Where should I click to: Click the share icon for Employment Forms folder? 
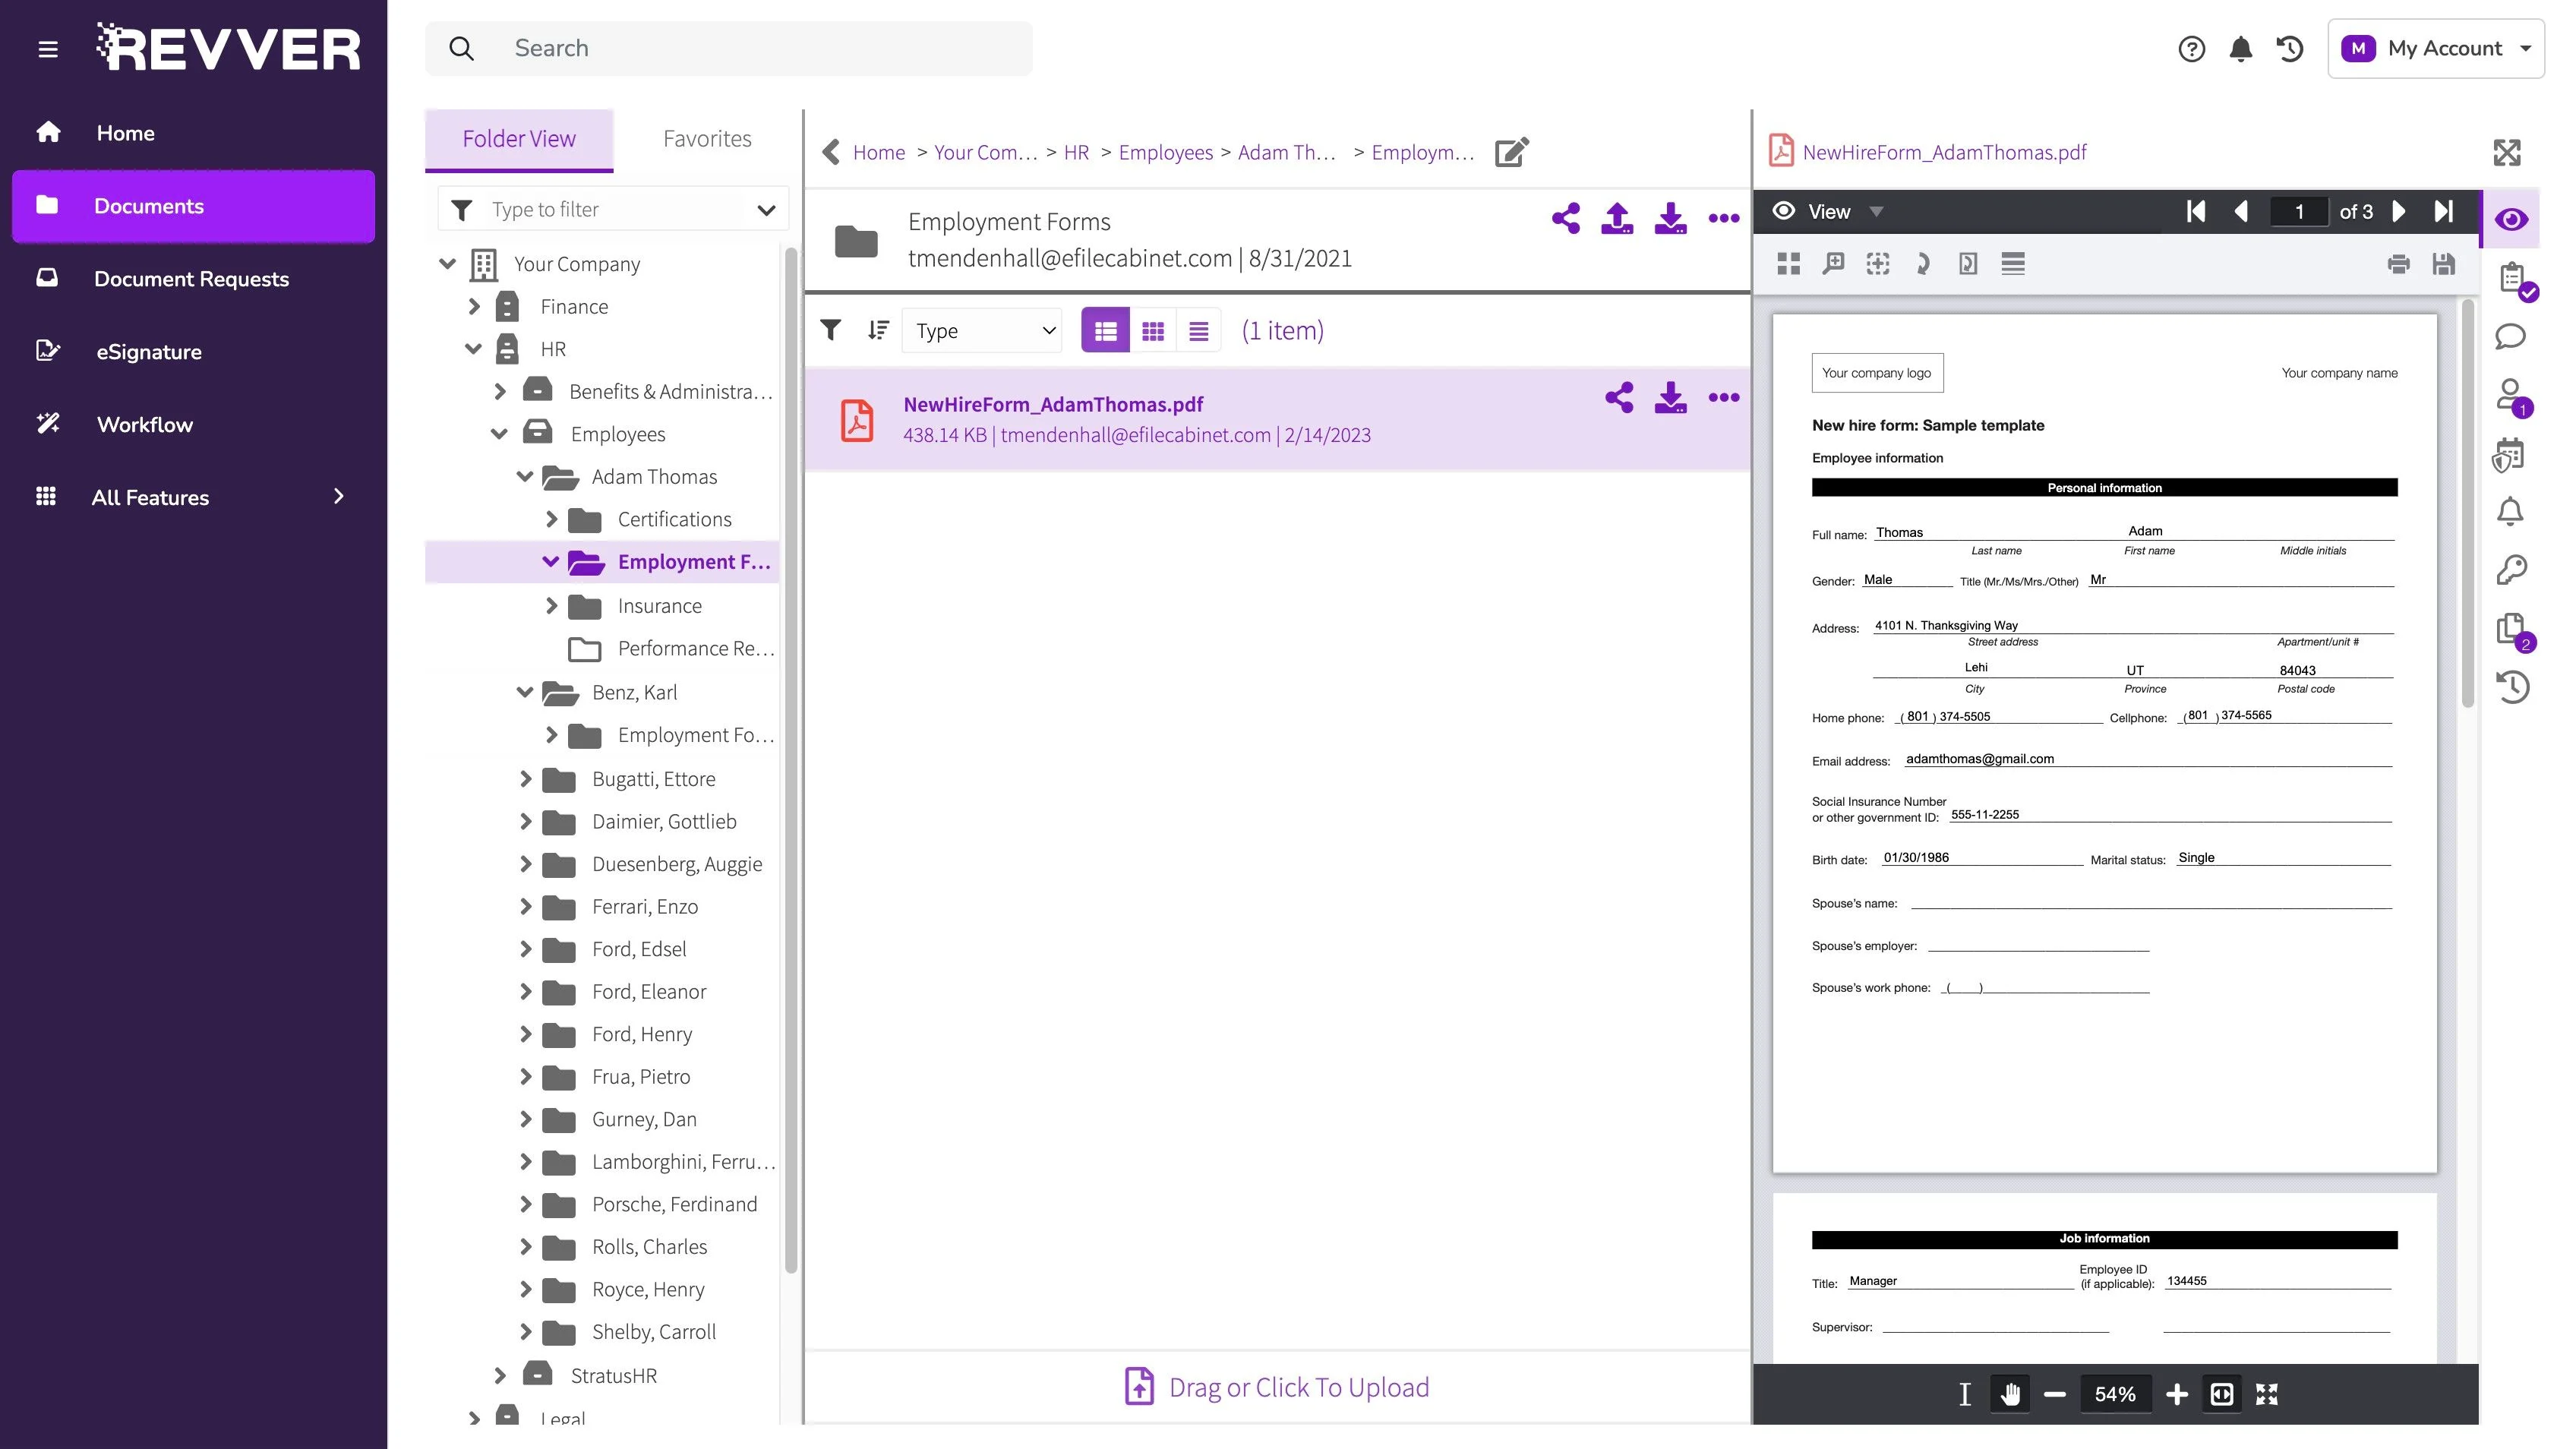pyautogui.click(x=1566, y=218)
